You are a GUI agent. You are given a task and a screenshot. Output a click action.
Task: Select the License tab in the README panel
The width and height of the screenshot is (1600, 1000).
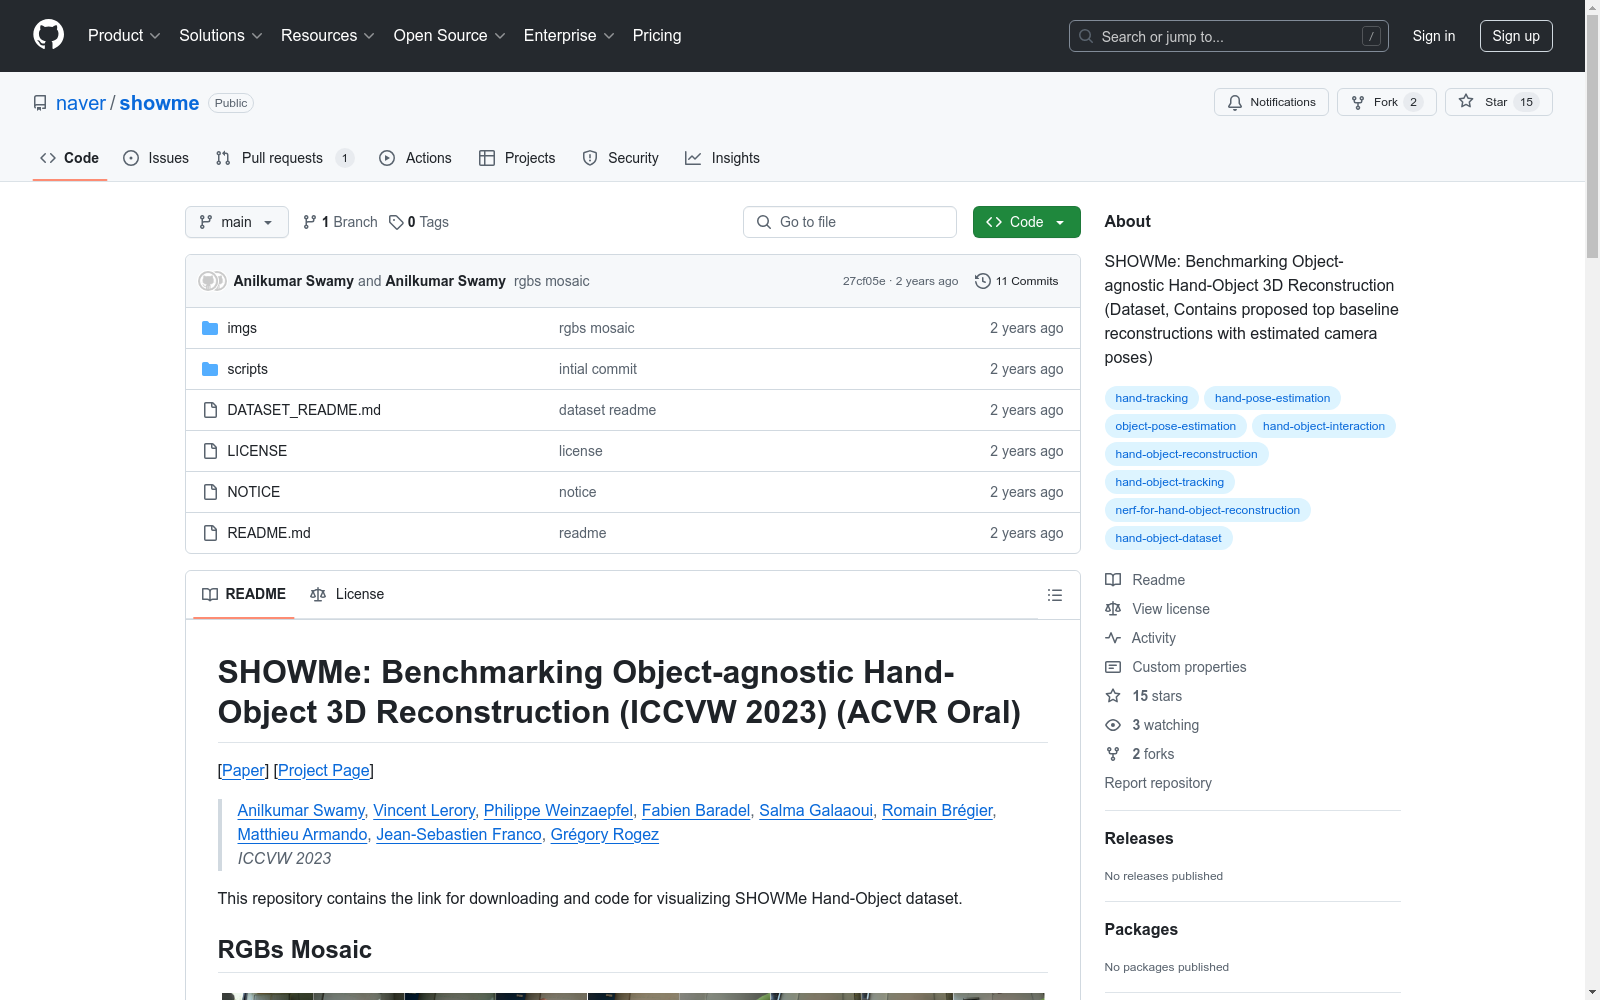click(x=347, y=594)
